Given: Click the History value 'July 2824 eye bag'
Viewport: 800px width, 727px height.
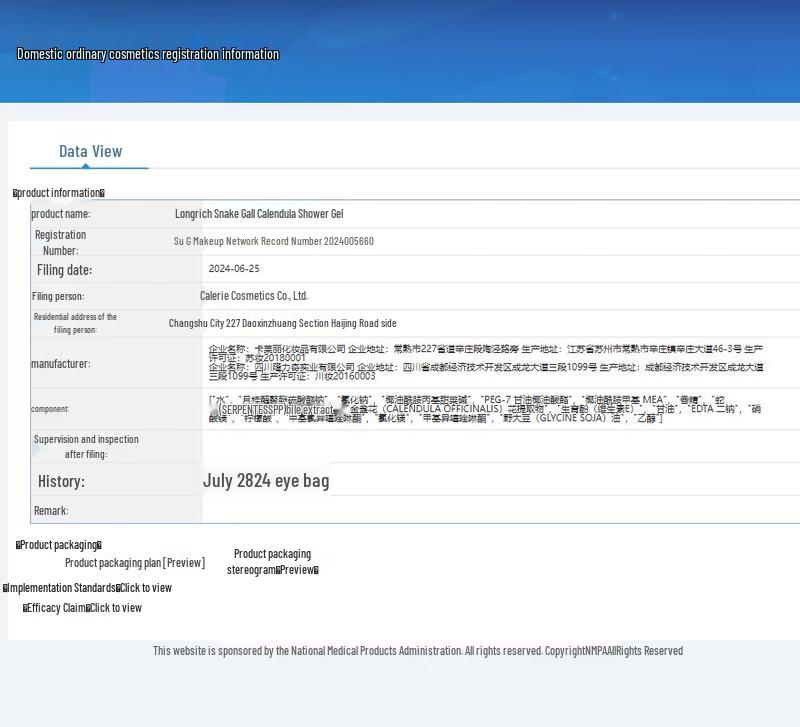Looking at the screenshot, I should [x=266, y=481].
